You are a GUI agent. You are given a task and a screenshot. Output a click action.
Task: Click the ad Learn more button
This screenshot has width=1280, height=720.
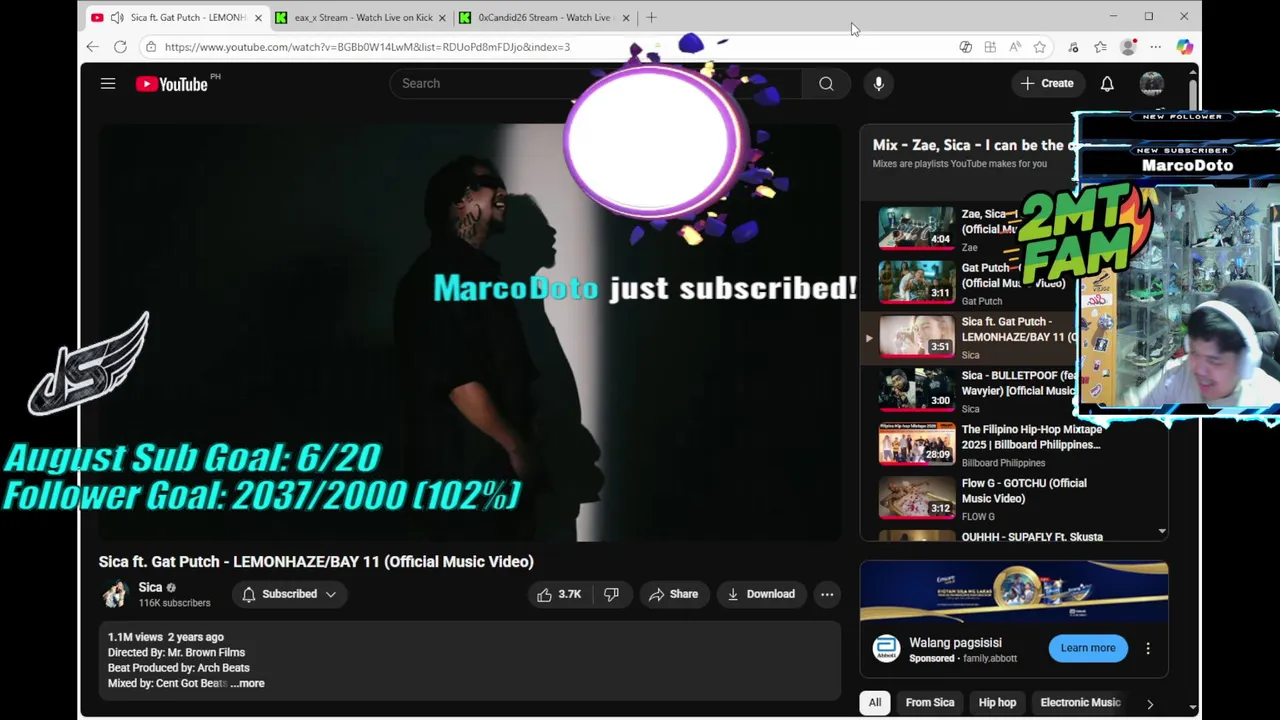[x=1088, y=648]
